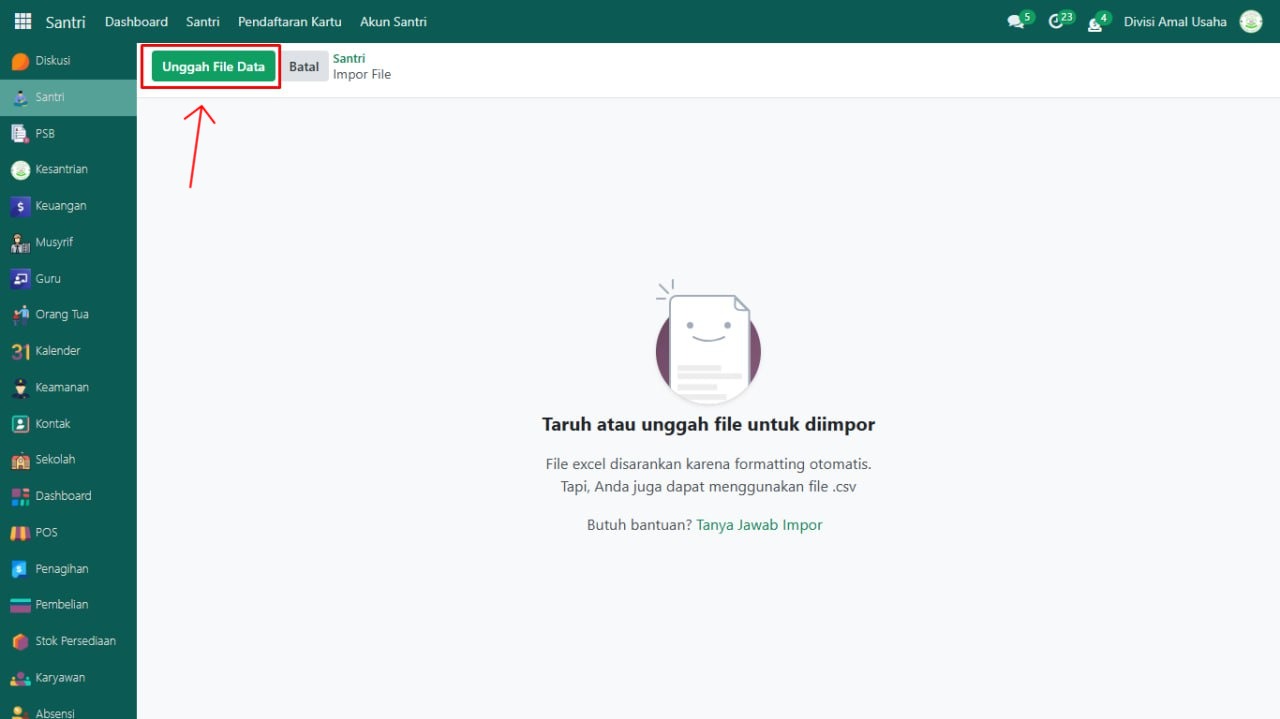Open the POS sidebar app
This screenshot has height=719, width=1280.
[x=20, y=532]
